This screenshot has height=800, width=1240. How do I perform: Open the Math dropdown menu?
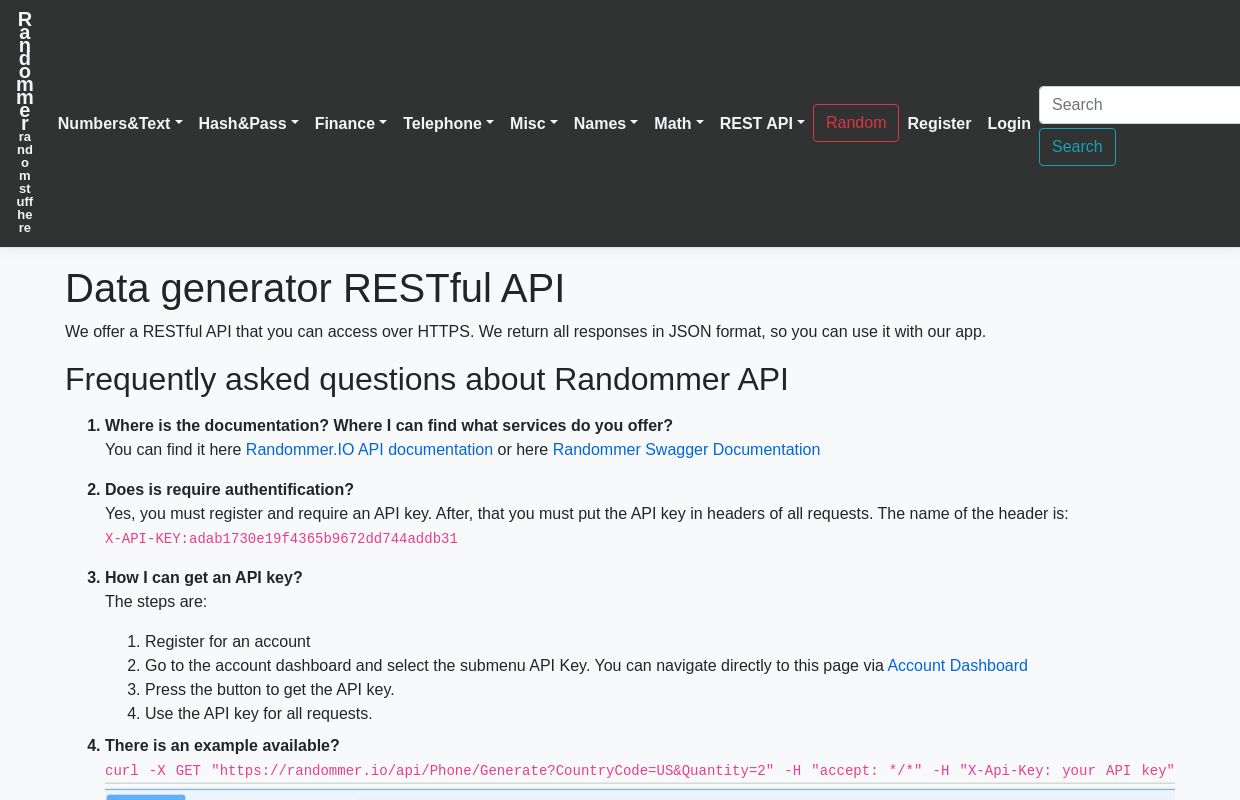click(x=678, y=123)
